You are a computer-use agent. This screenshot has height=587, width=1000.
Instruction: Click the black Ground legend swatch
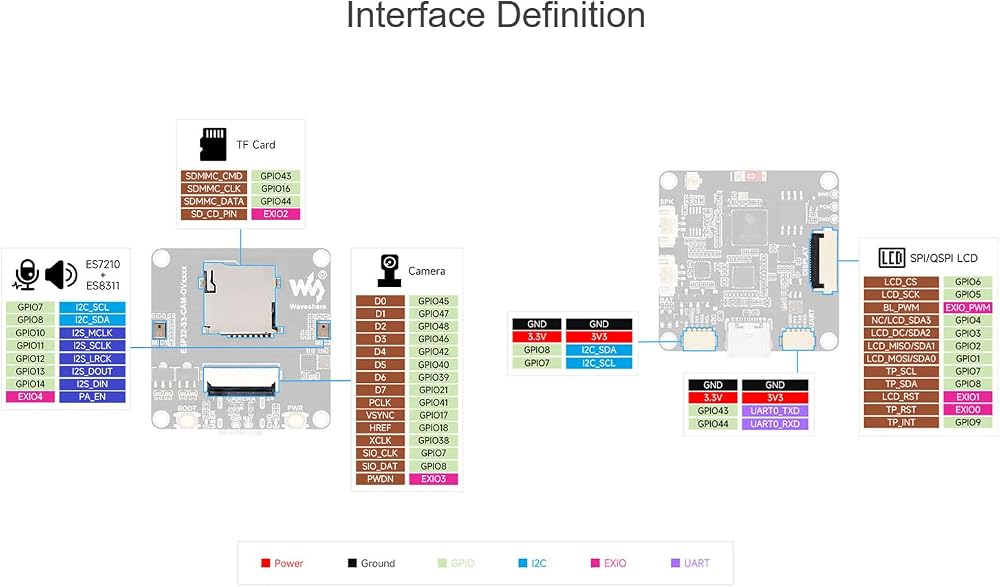352,563
